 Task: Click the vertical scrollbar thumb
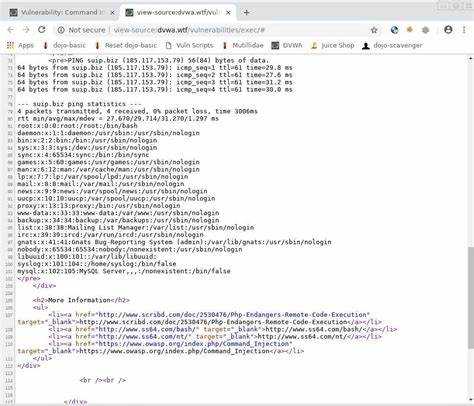(470, 298)
